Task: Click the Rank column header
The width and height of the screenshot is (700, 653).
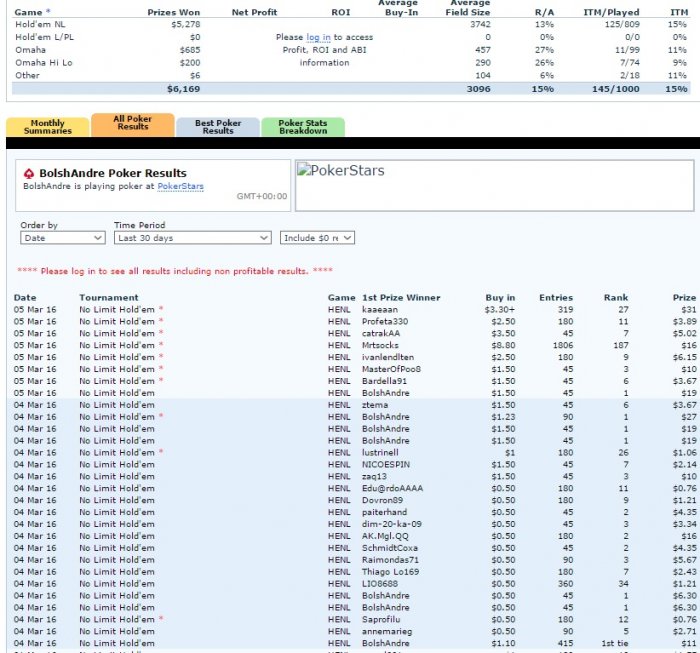Action: (x=615, y=297)
